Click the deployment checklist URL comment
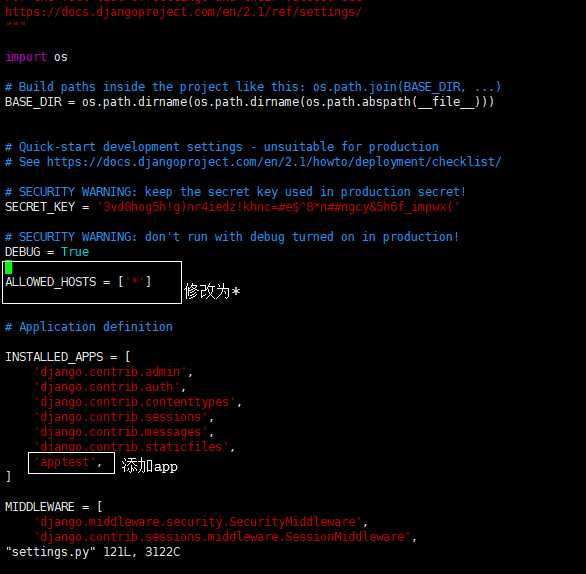The width and height of the screenshot is (586, 574). (x=253, y=162)
